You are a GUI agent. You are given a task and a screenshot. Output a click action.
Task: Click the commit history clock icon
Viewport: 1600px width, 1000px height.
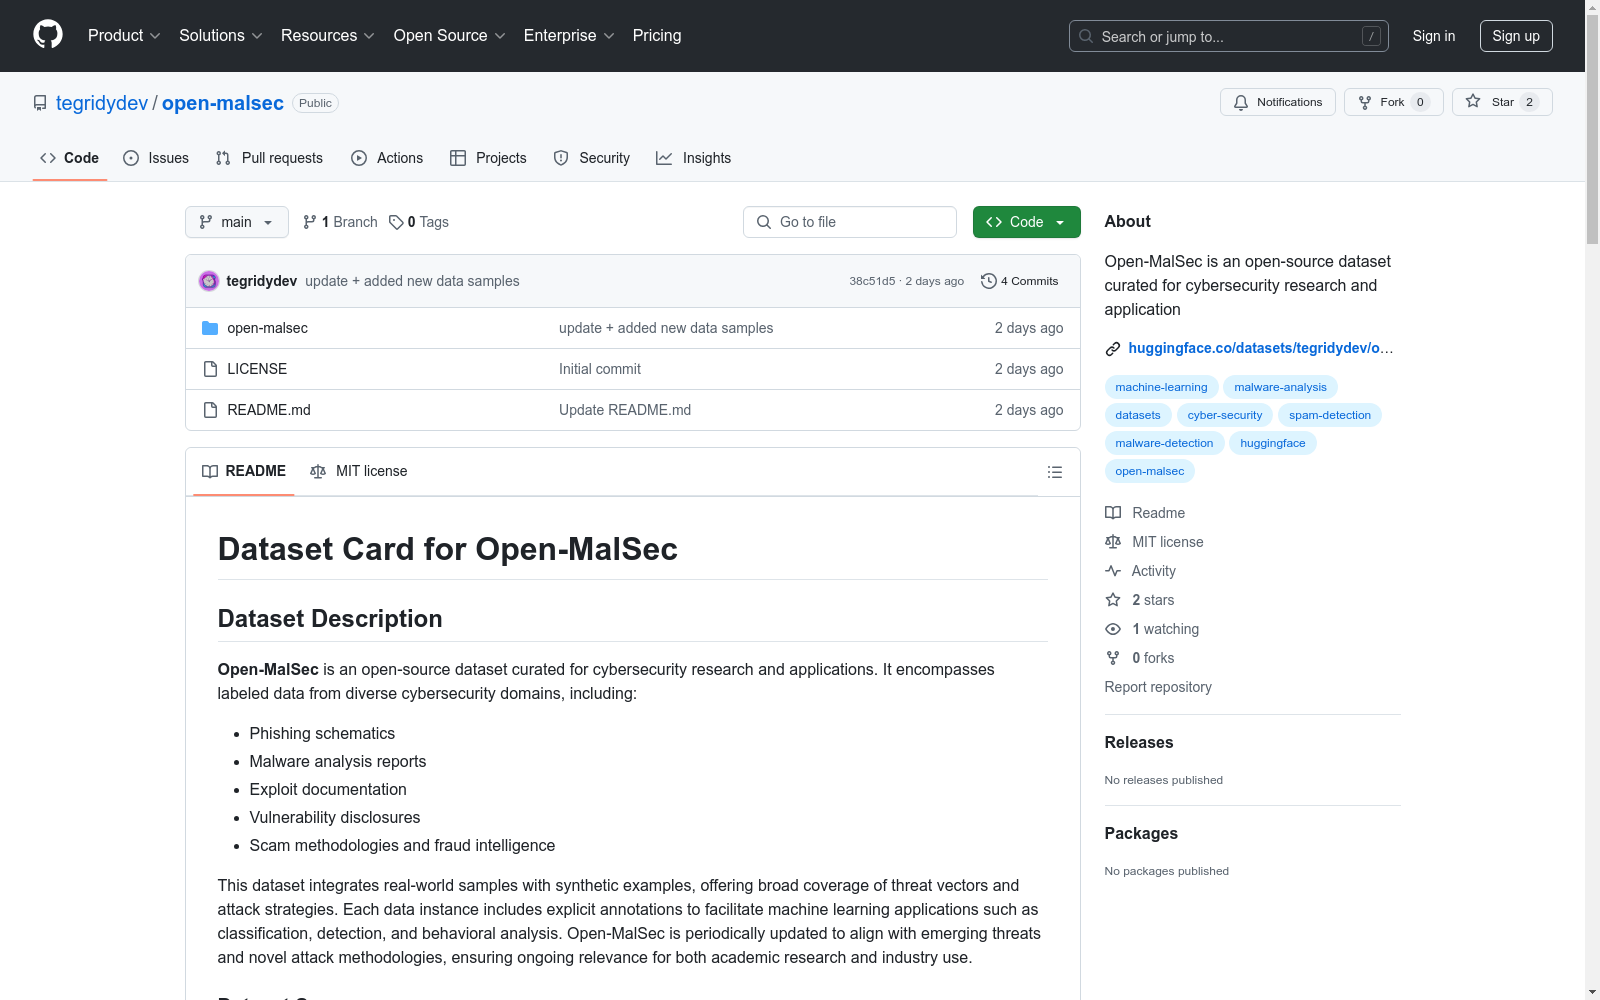(989, 281)
